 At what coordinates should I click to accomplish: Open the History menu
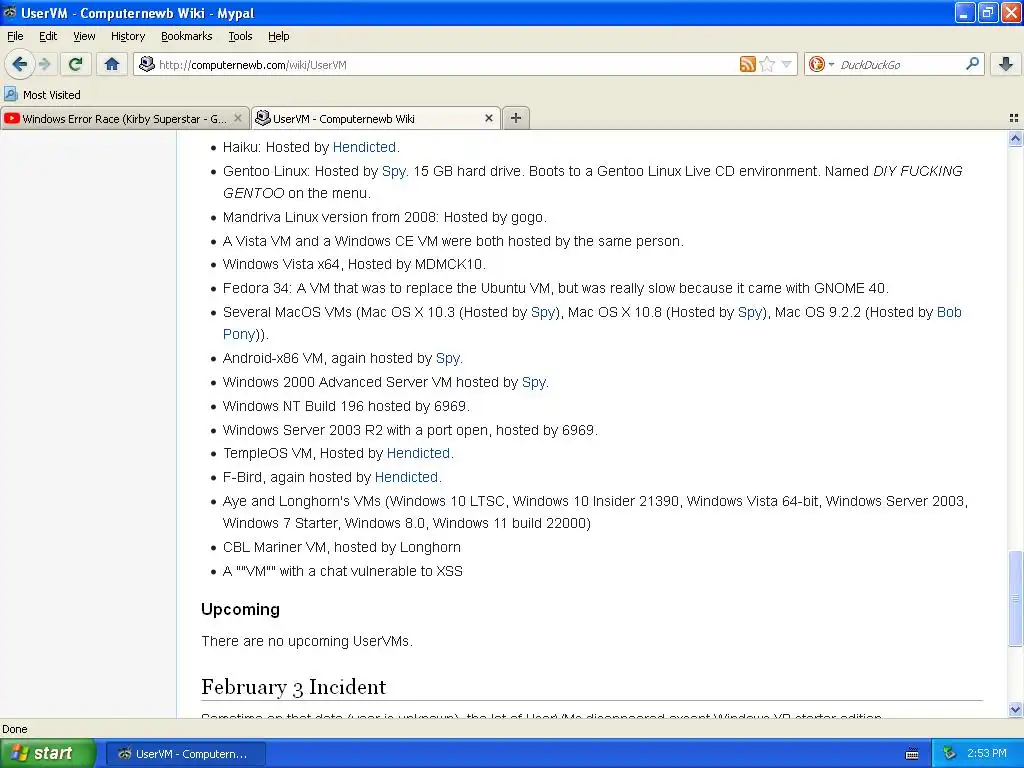pos(127,36)
